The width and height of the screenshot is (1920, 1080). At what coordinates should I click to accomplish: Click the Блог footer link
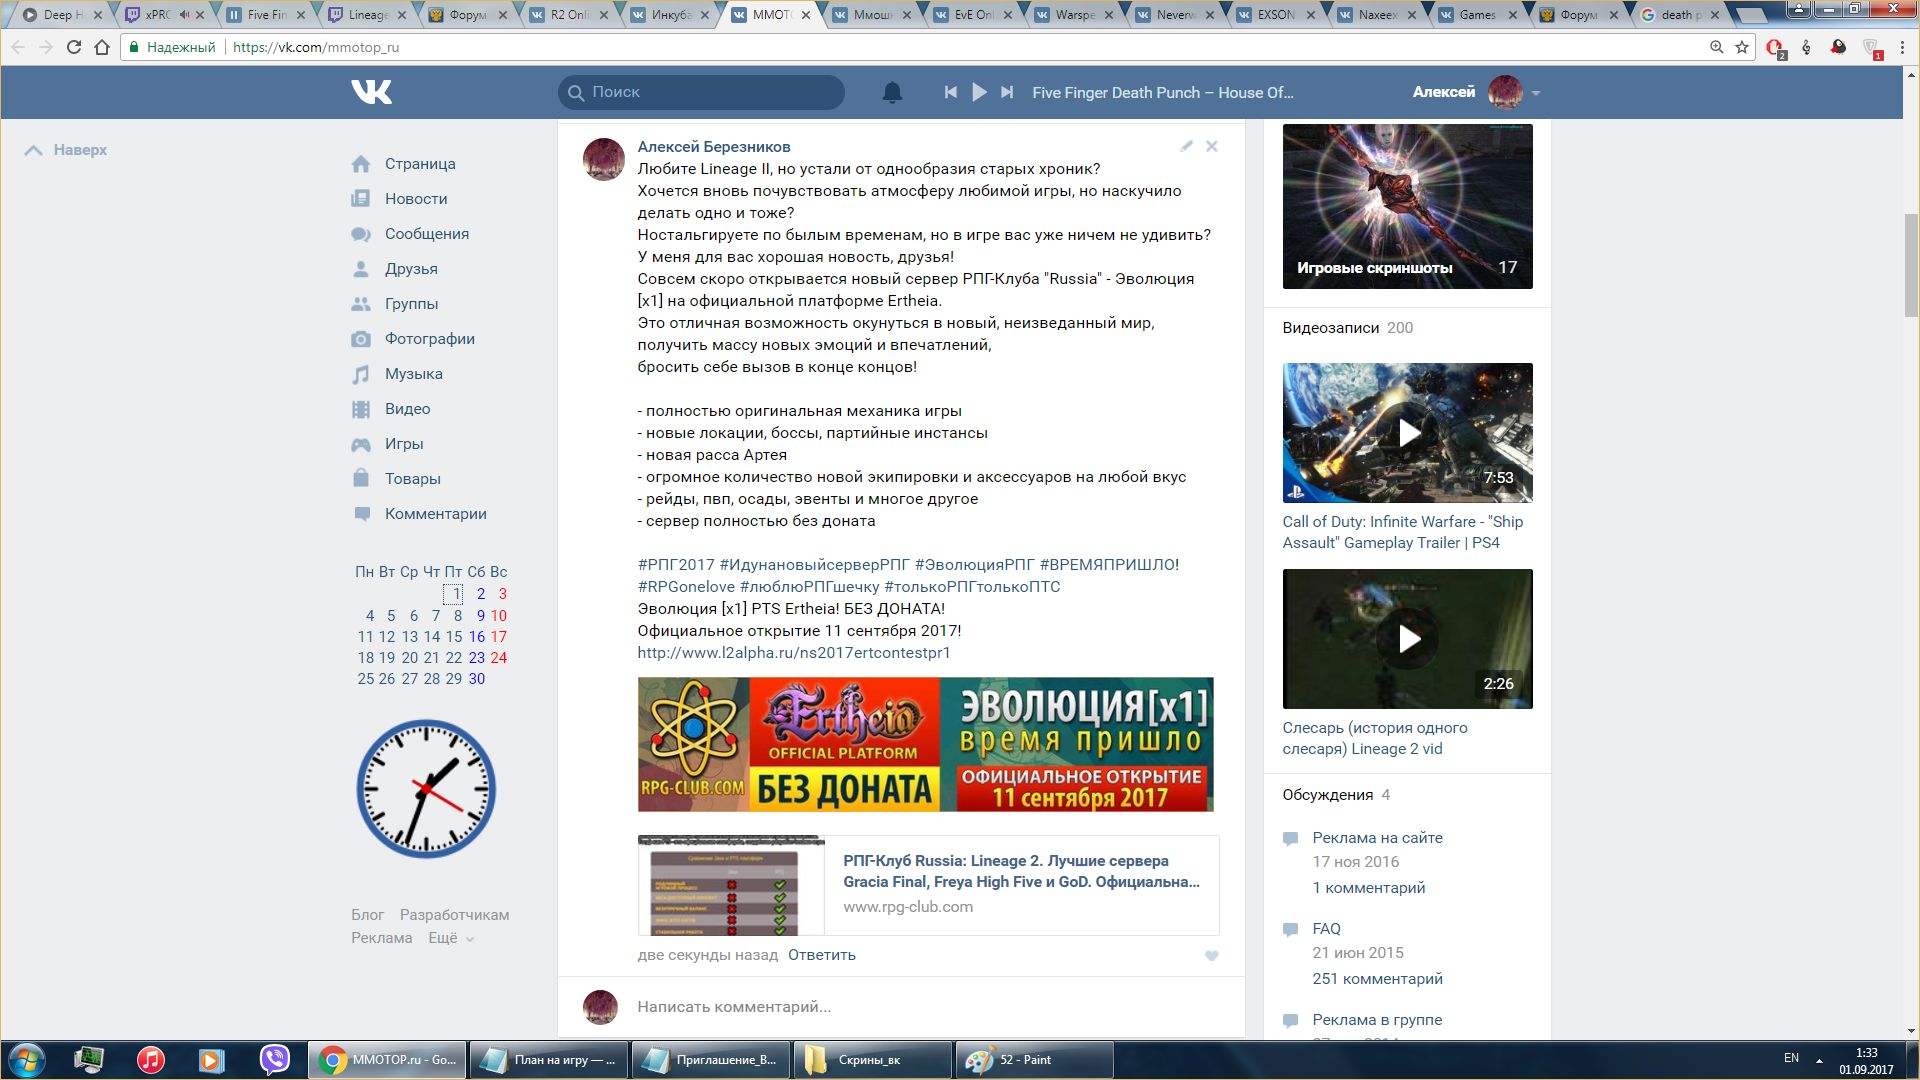coord(367,915)
